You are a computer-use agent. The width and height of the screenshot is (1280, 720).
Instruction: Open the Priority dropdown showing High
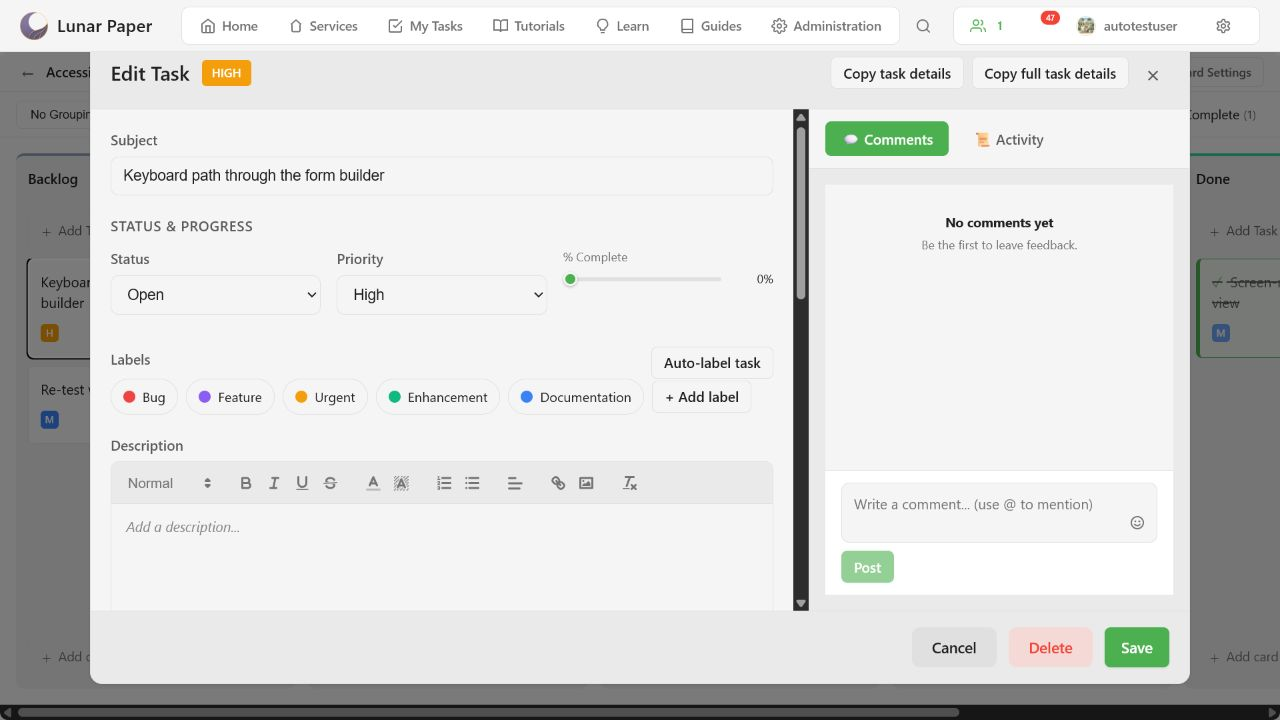tap(442, 295)
